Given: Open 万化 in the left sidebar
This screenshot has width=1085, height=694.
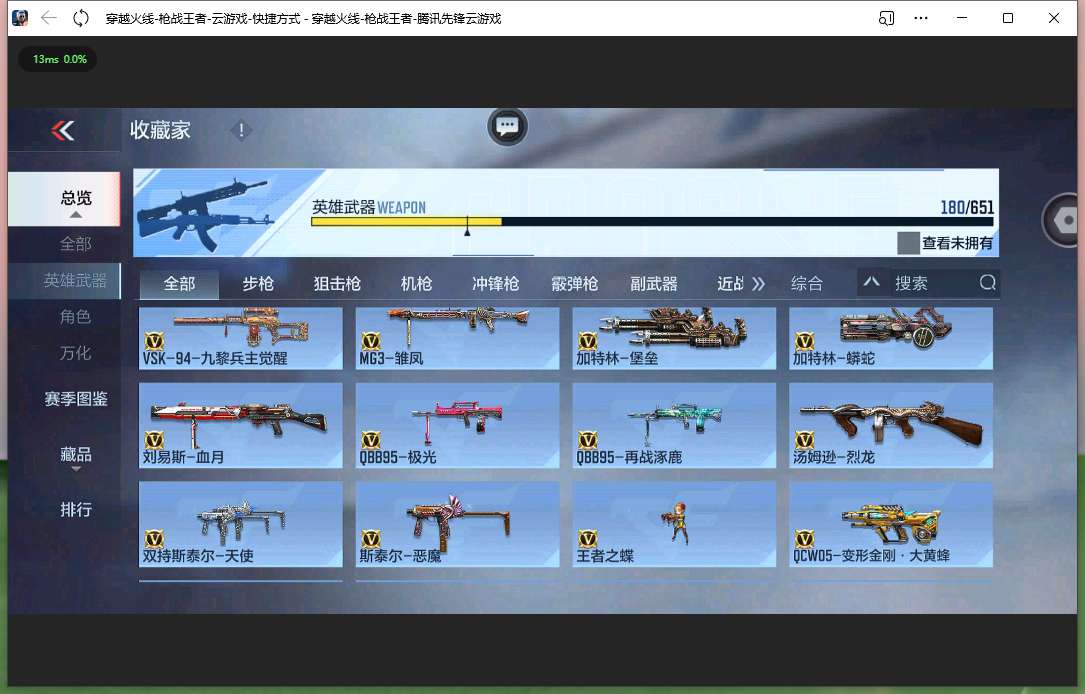Looking at the screenshot, I should point(75,353).
